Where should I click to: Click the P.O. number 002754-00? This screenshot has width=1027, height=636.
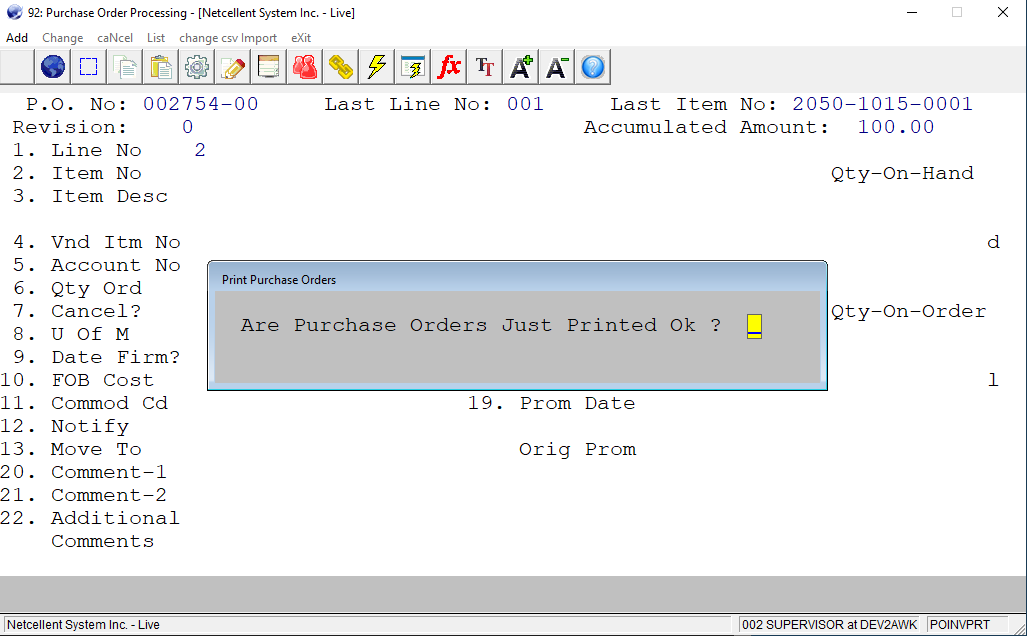pos(201,104)
